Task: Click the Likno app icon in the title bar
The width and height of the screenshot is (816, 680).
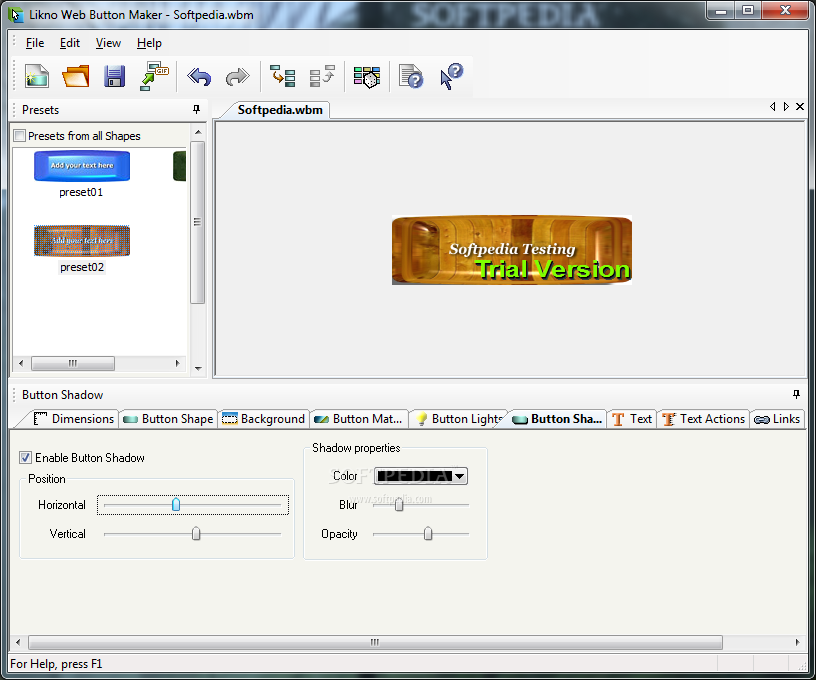Action: [16, 15]
